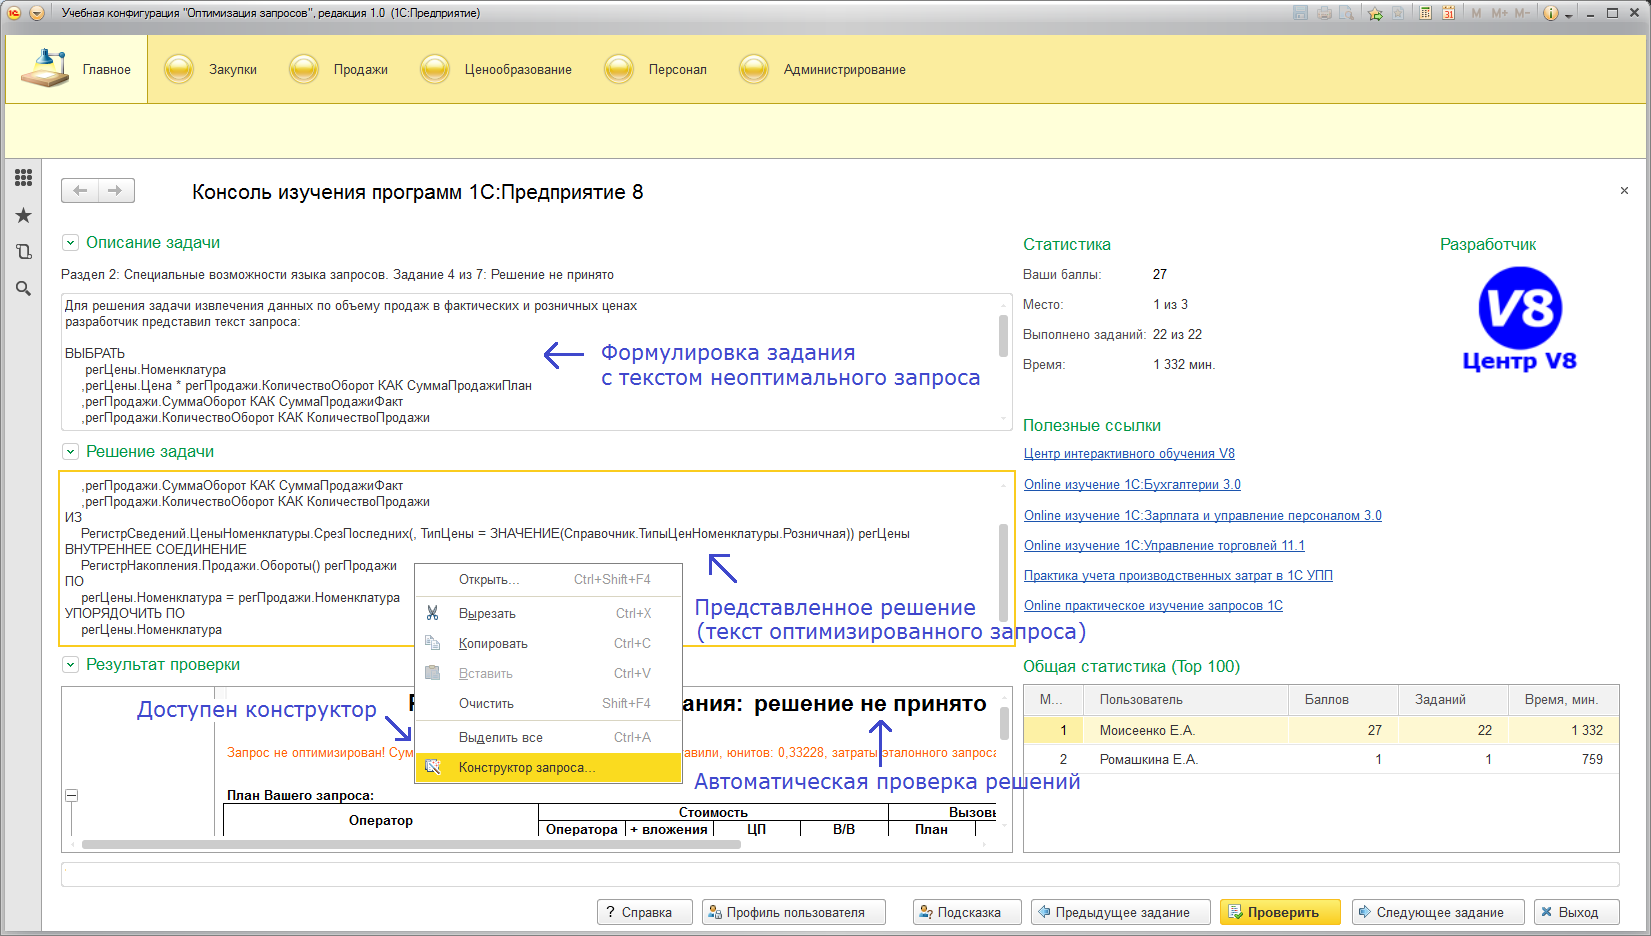Close the console form with the x button
This screenshot has height=936, width=1651.
click(x=1624, y=190)
